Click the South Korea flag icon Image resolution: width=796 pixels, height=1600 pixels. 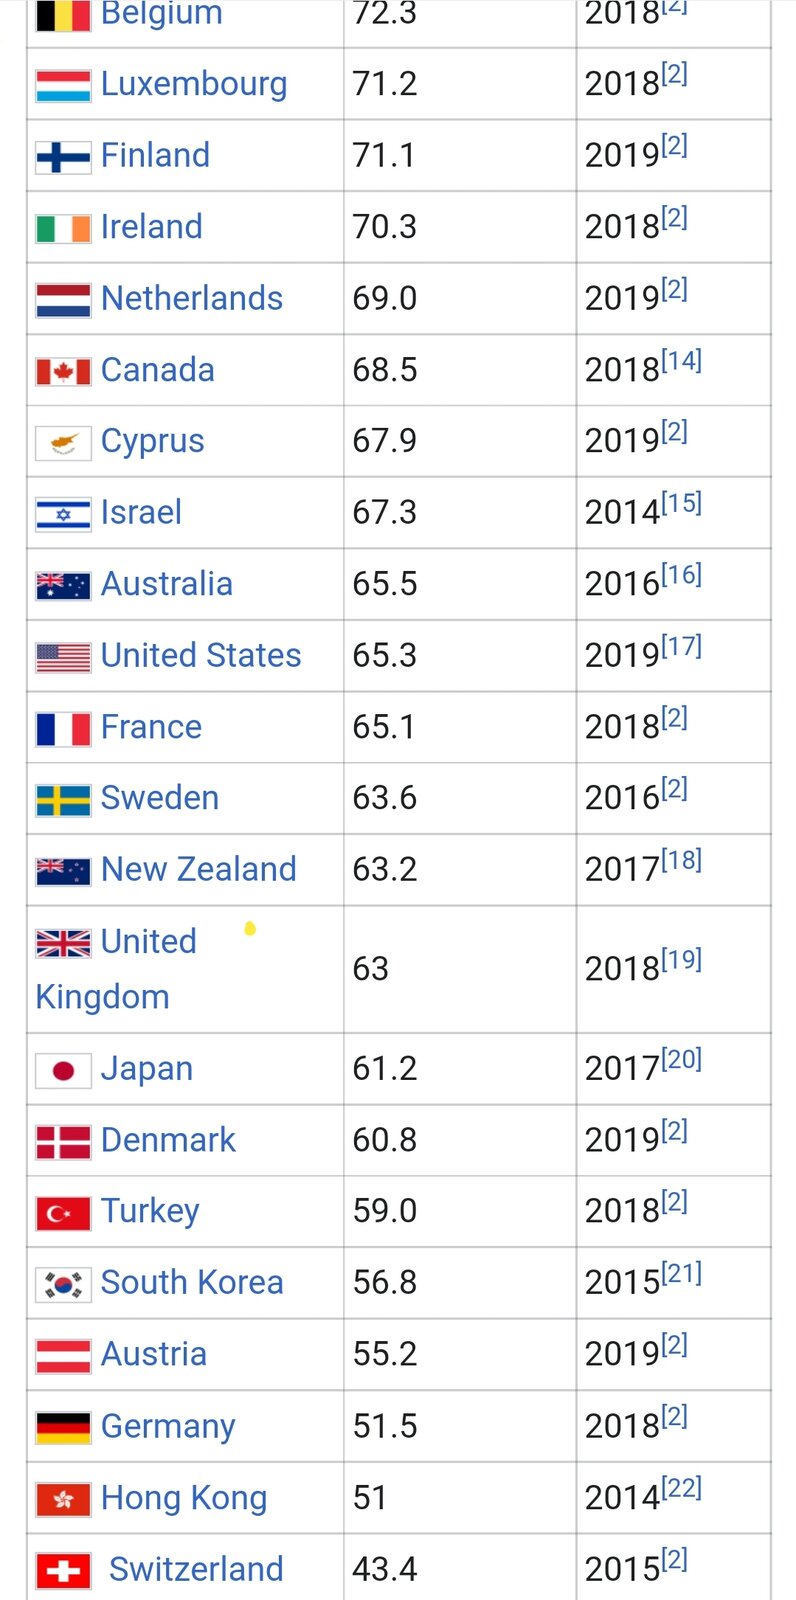click(63, 1284)
